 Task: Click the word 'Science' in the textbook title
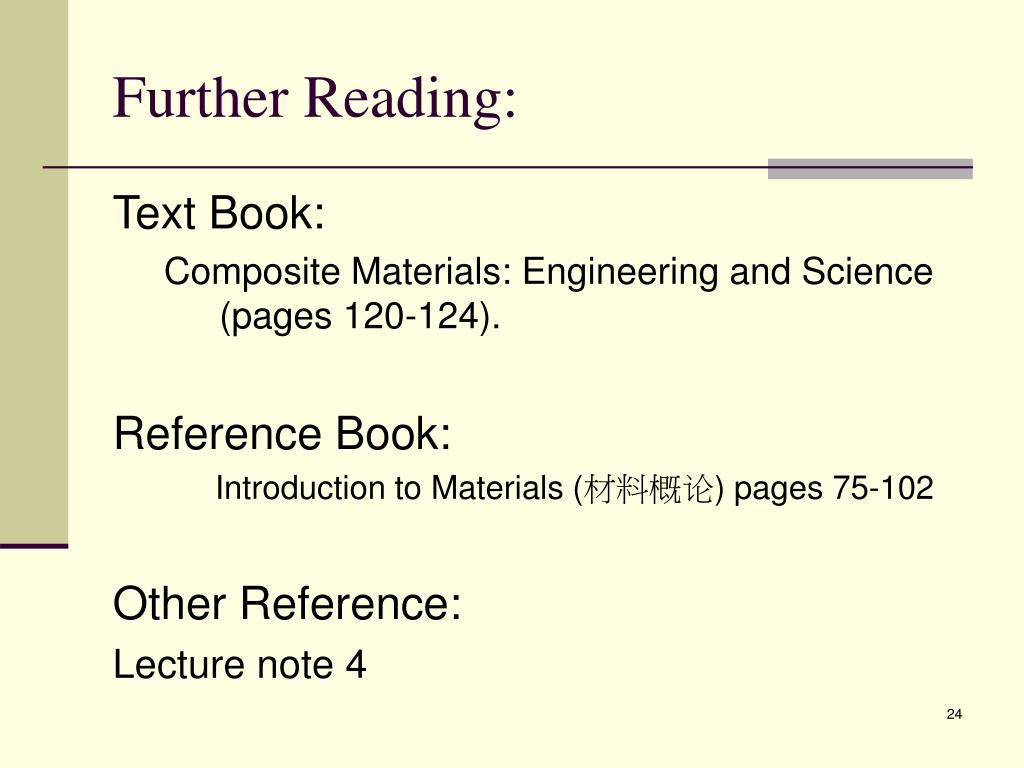pos(867,271)
